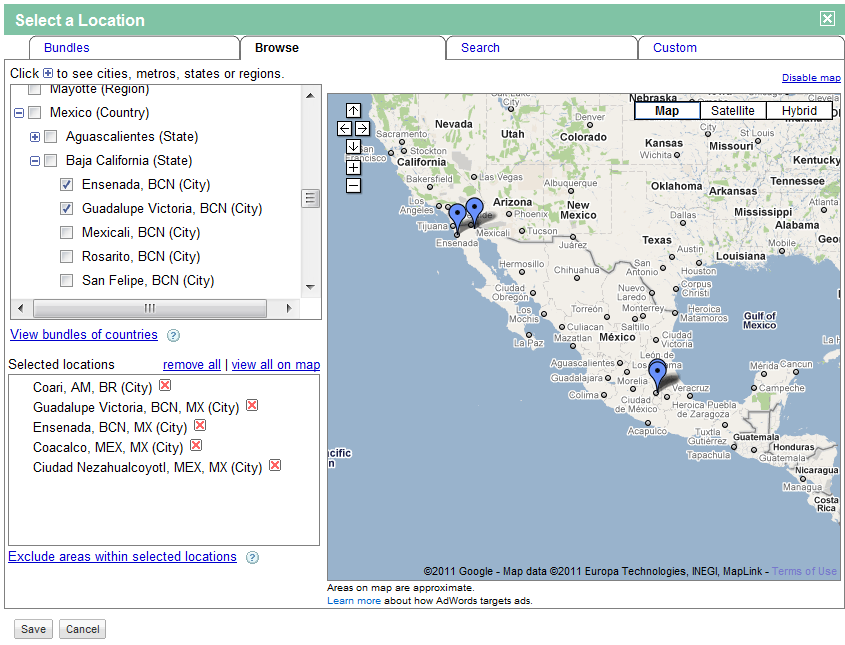Uncheck Ensenada, BCN (City)
Screen dimensions: 845x645
pyautogui.click(x=66, y=184)
